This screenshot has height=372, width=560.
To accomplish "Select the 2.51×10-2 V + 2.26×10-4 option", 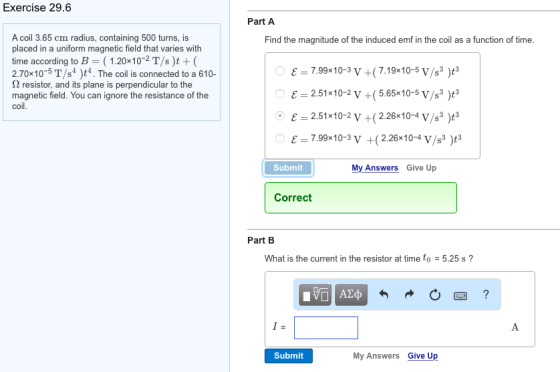I will [x=280, y=116].
